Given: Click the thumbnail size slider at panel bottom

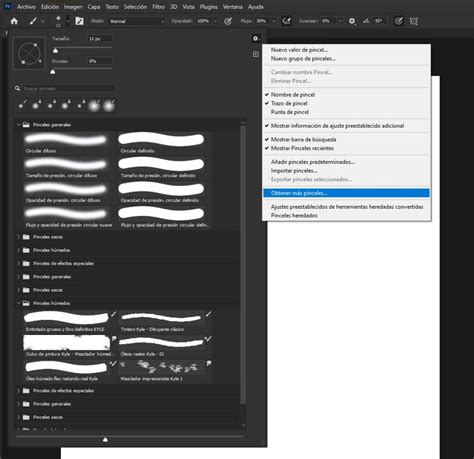Looking at the screenshot, I should [x=105, y=439].
